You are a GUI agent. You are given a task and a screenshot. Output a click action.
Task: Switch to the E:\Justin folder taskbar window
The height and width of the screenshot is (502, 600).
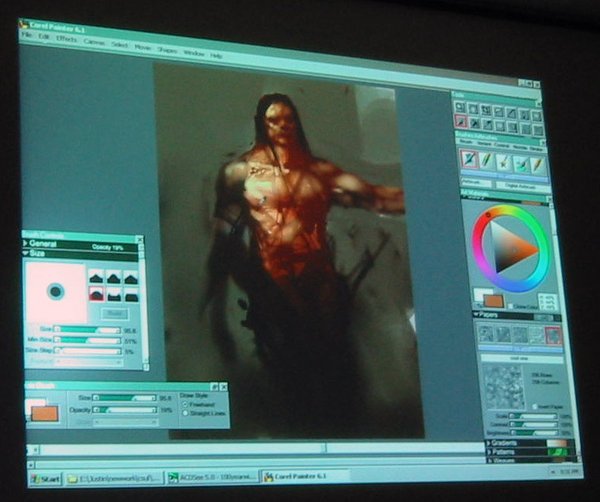114,478
